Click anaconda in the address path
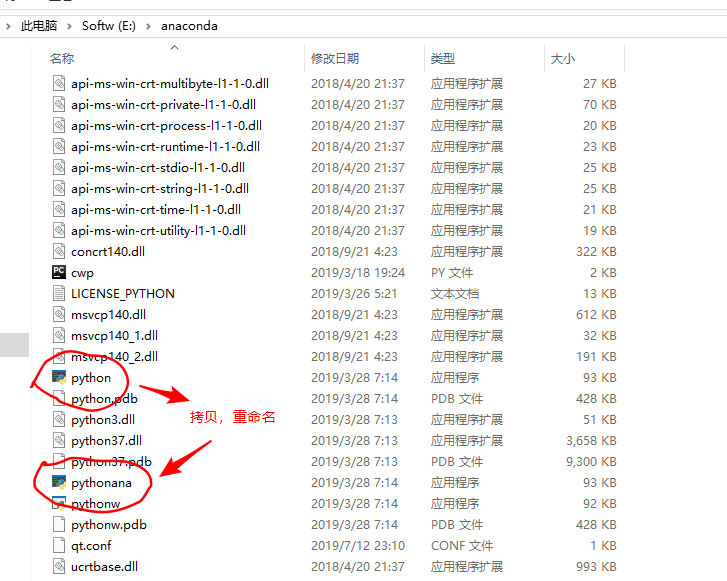This screenshot has width=727, height=581. coord(189,26)
